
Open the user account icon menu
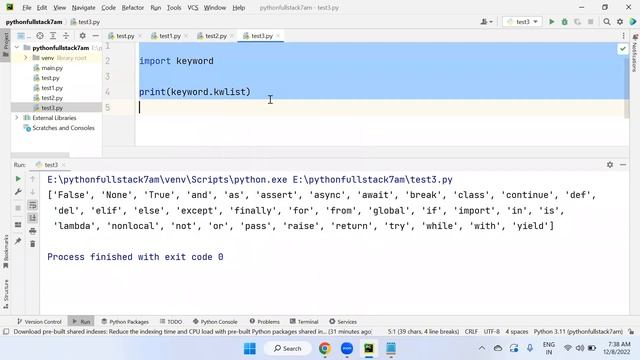click(x=486, y=22)
